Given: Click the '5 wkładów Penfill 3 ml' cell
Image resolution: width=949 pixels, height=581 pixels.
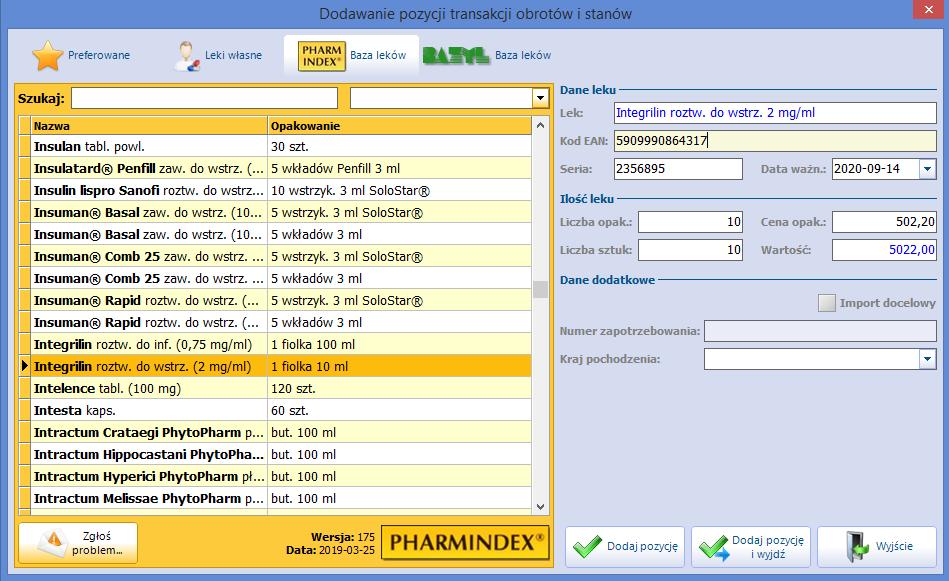Looking at the screenshot, I should pyautogui.click(x=399, y=168).
